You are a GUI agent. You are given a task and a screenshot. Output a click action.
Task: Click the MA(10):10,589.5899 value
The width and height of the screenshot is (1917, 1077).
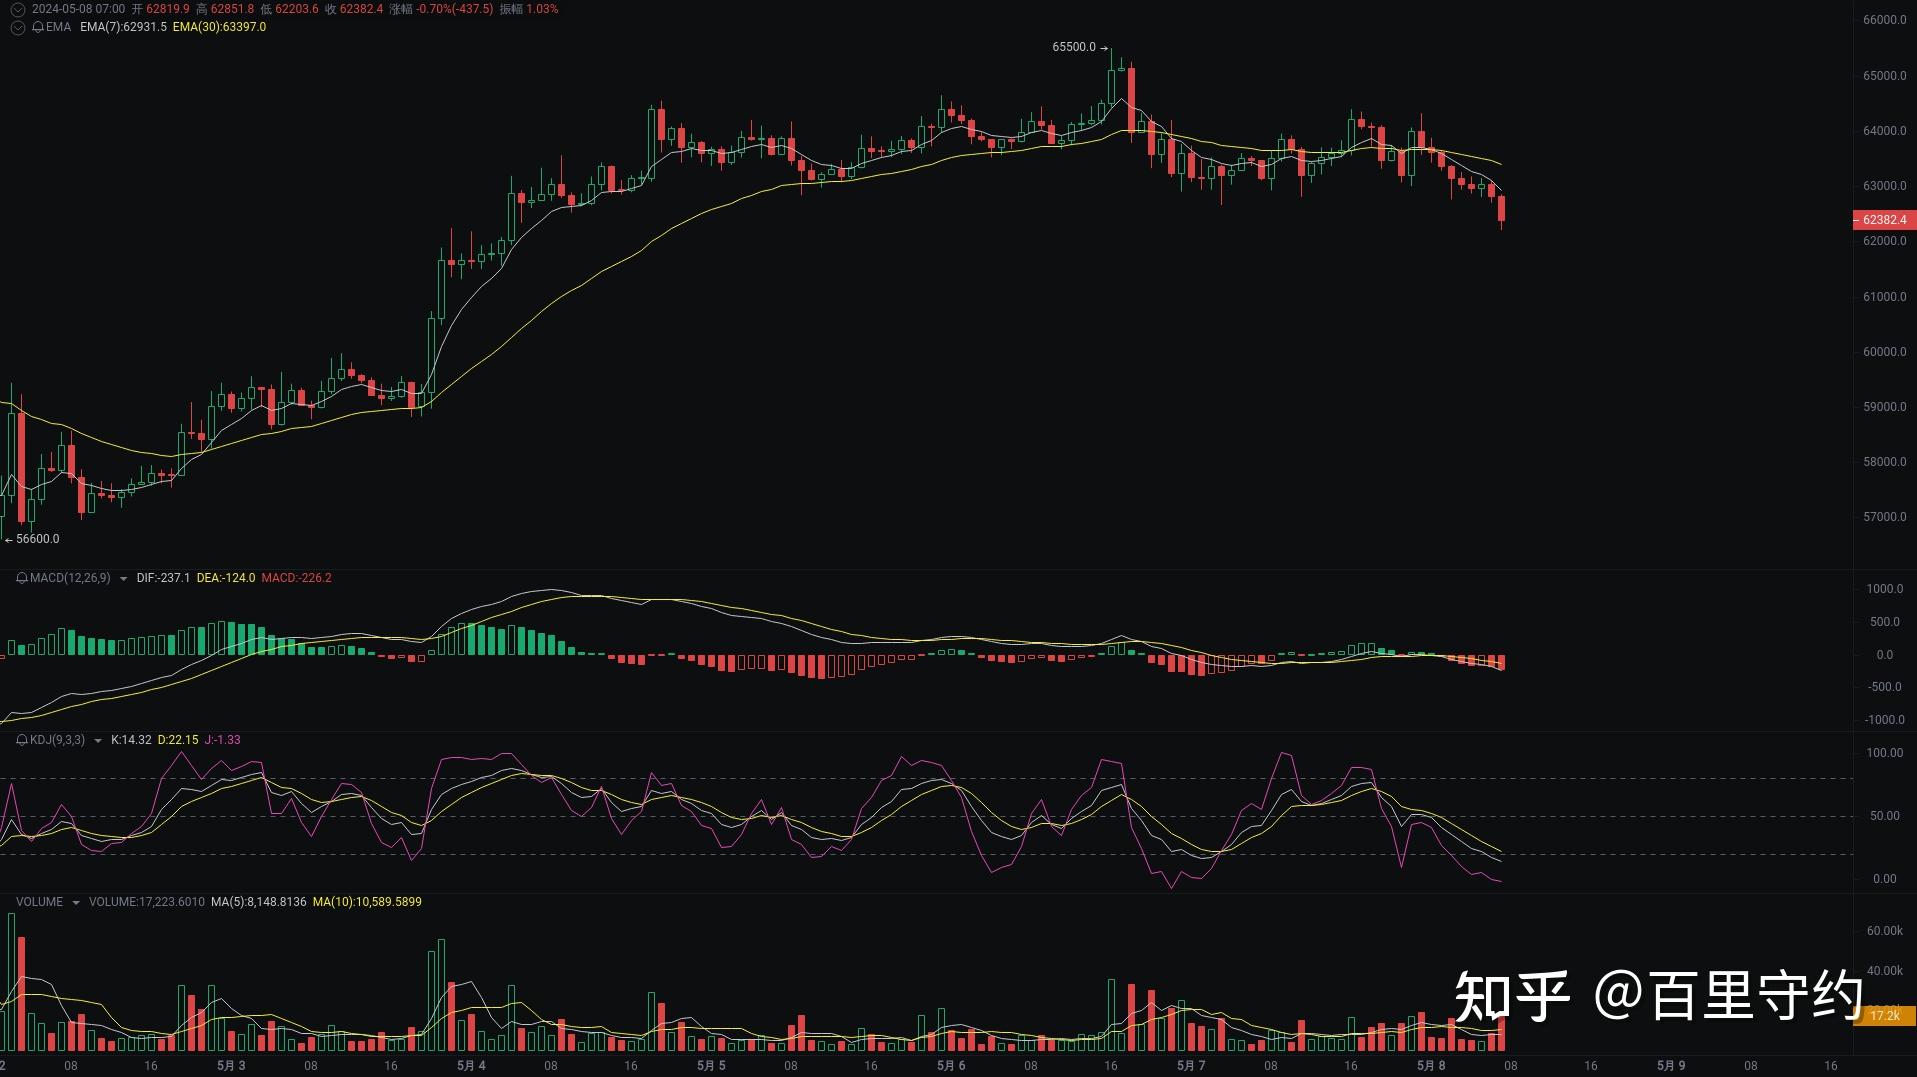(x=367, y=902)
